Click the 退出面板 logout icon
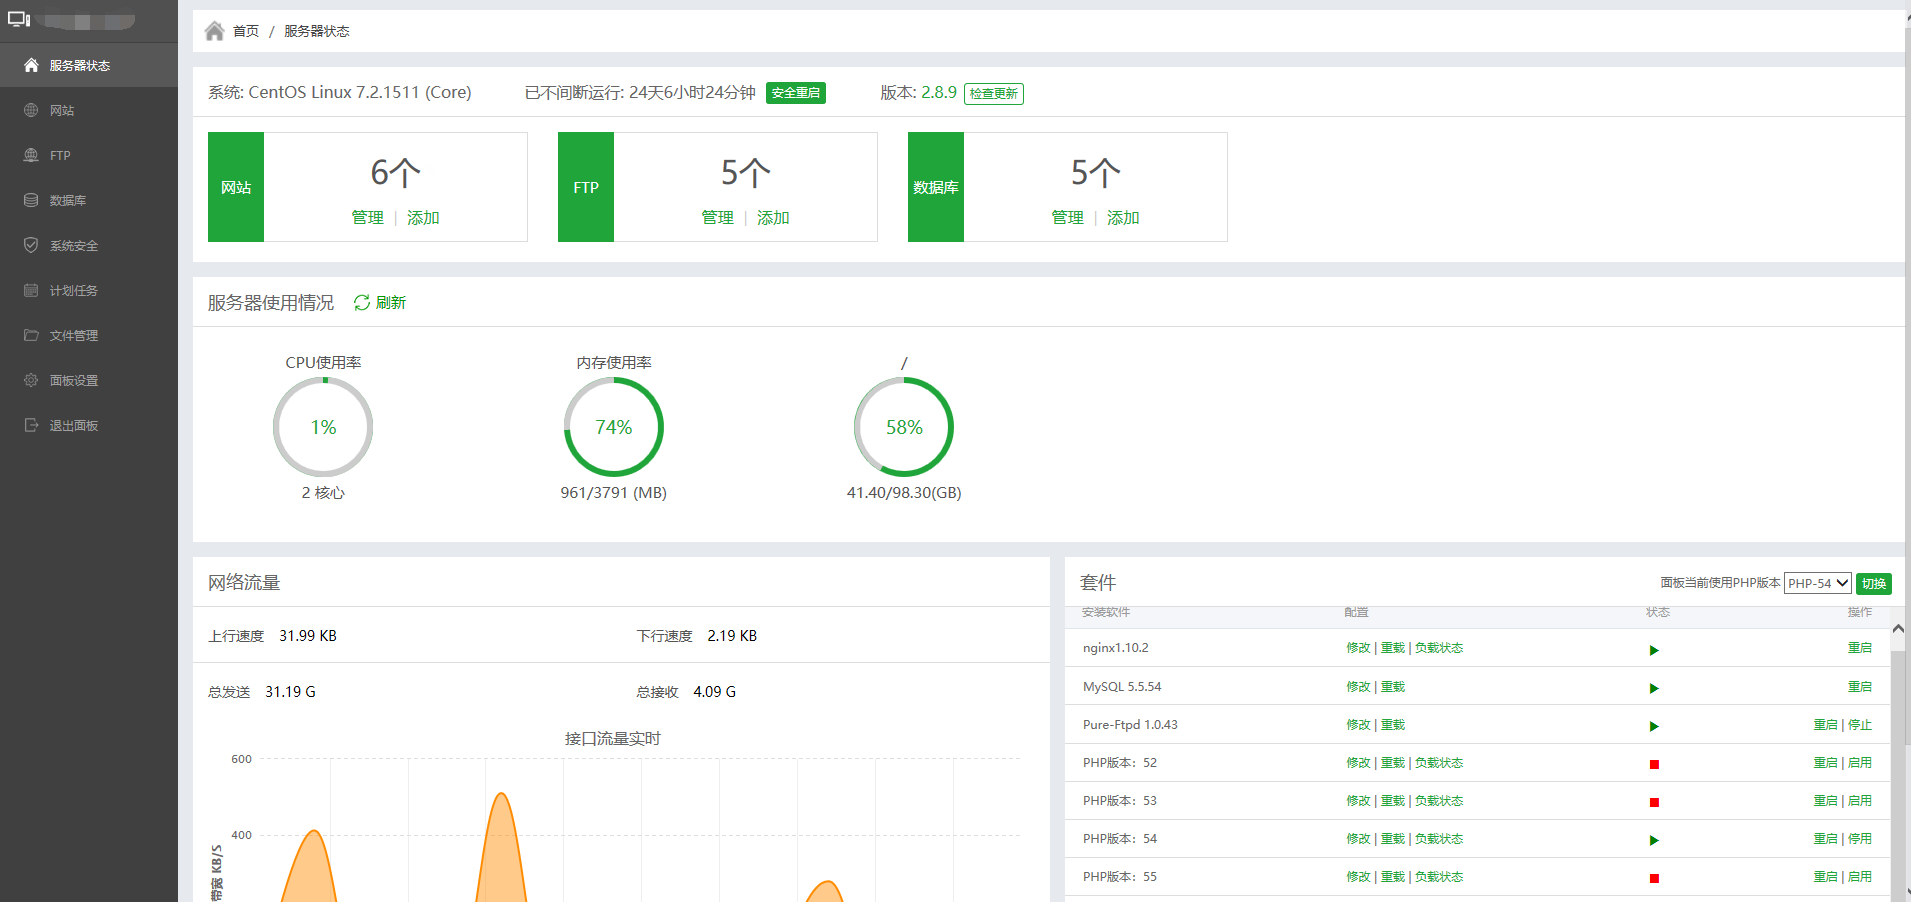Viewport: 1911px width, 902px height. point(31,425)
